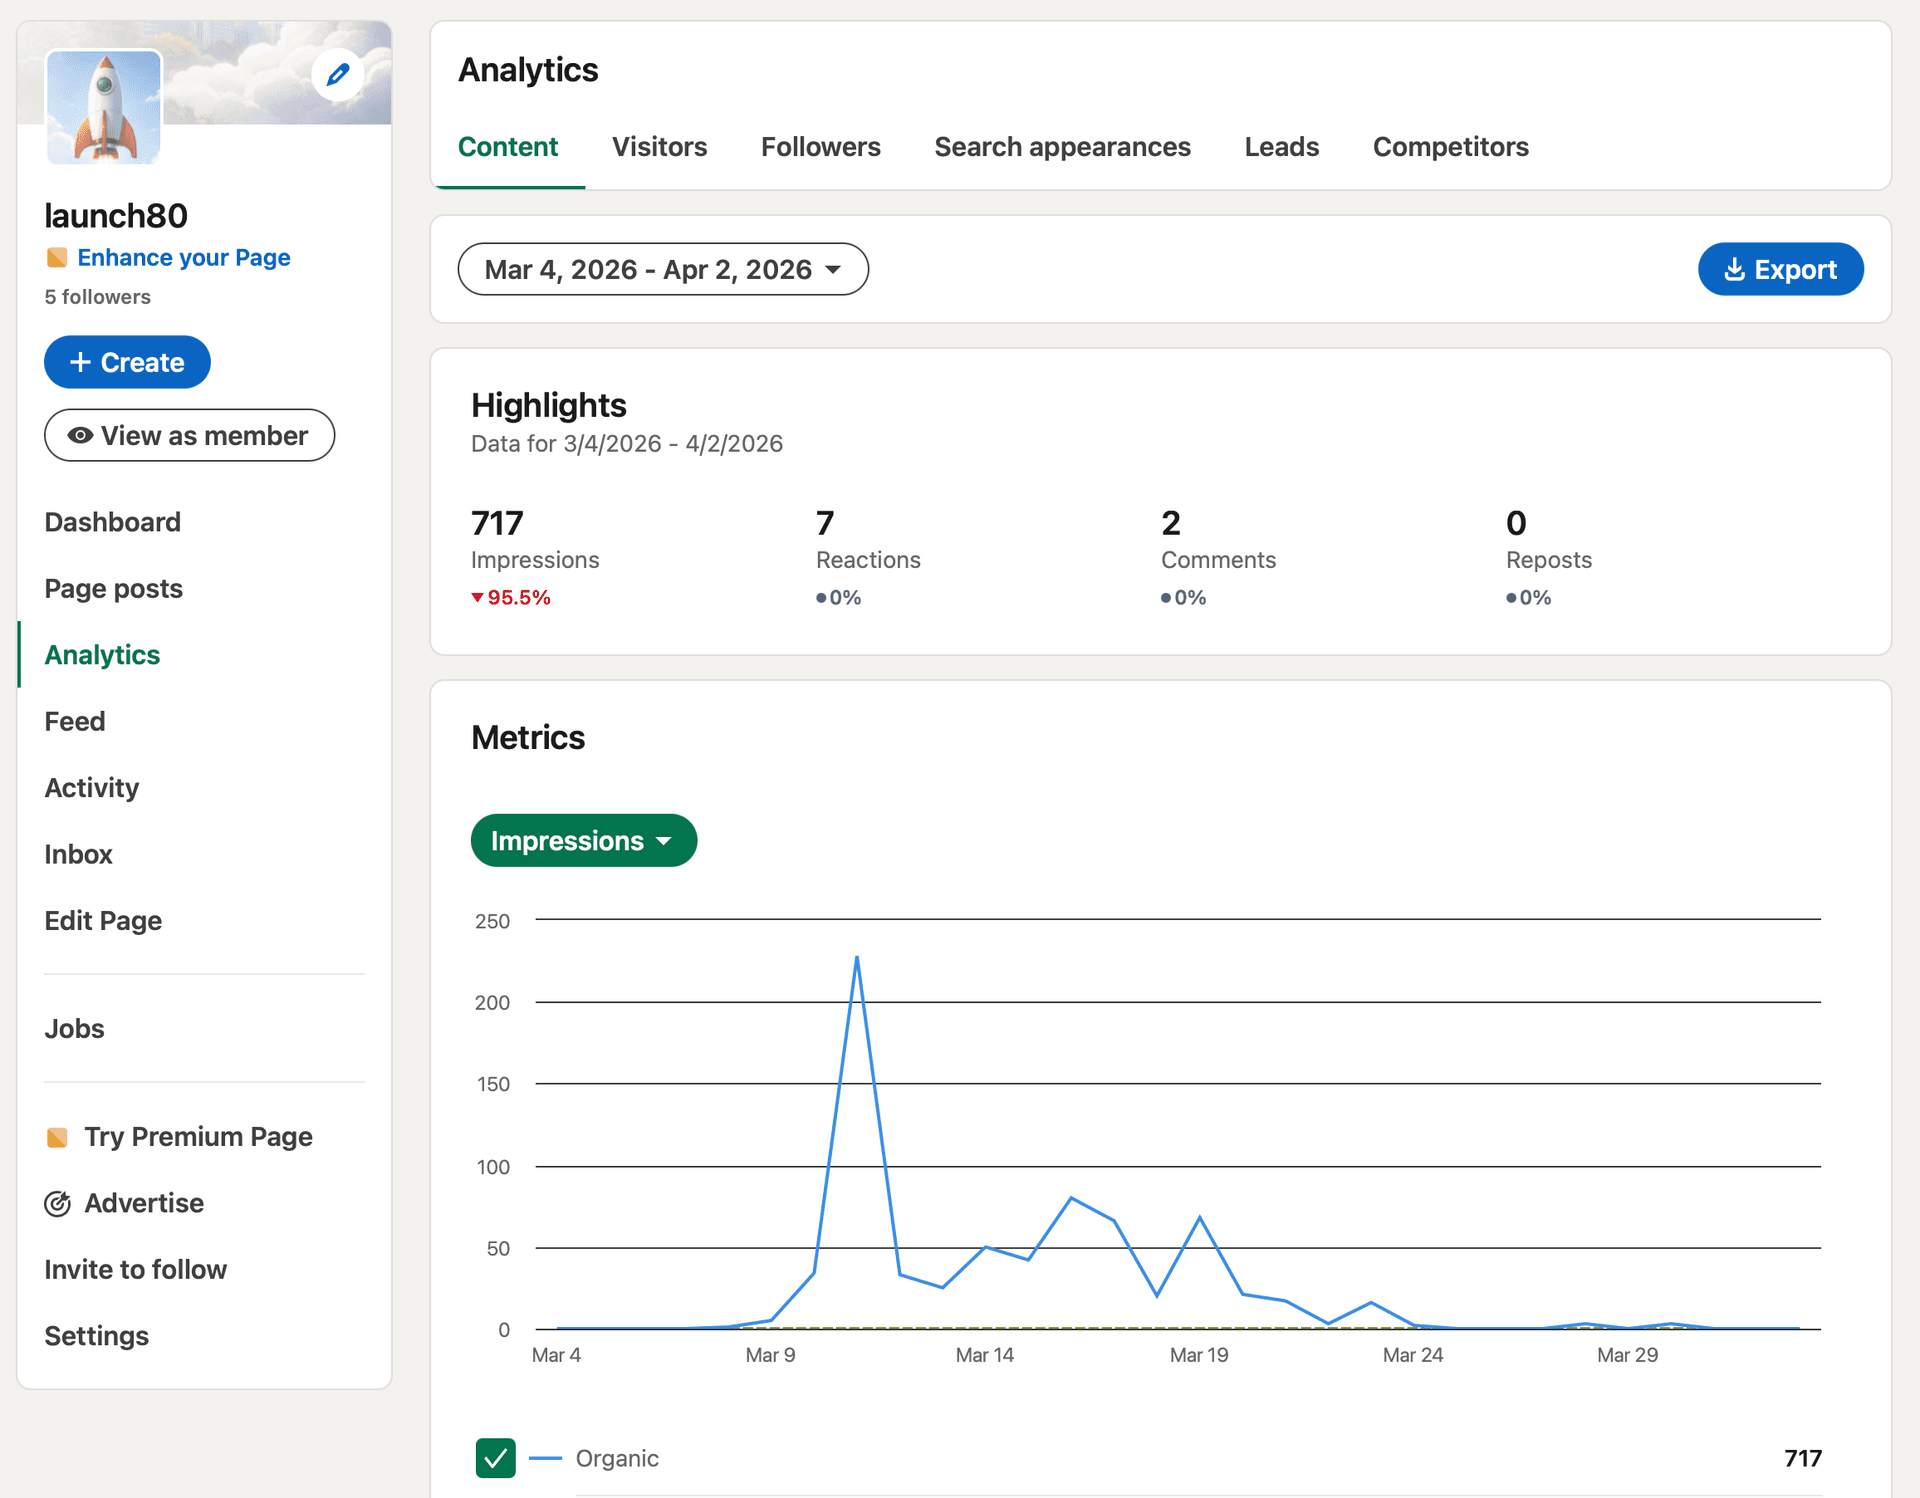Open the Search appearances tab

pos(1062,146)
